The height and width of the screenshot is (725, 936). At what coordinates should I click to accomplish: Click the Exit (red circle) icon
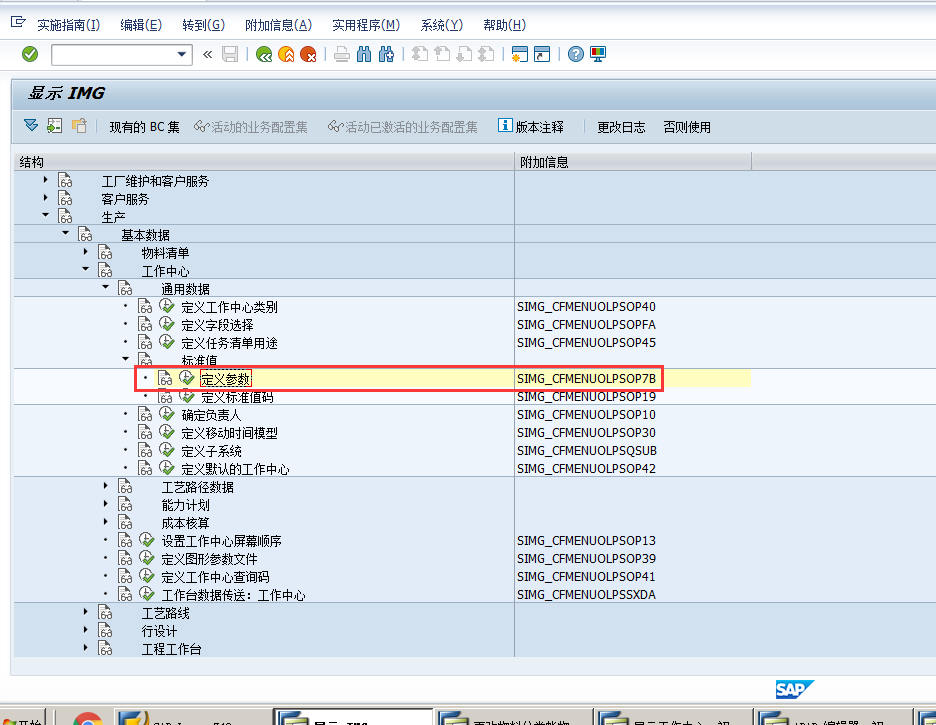click(306, 54)
